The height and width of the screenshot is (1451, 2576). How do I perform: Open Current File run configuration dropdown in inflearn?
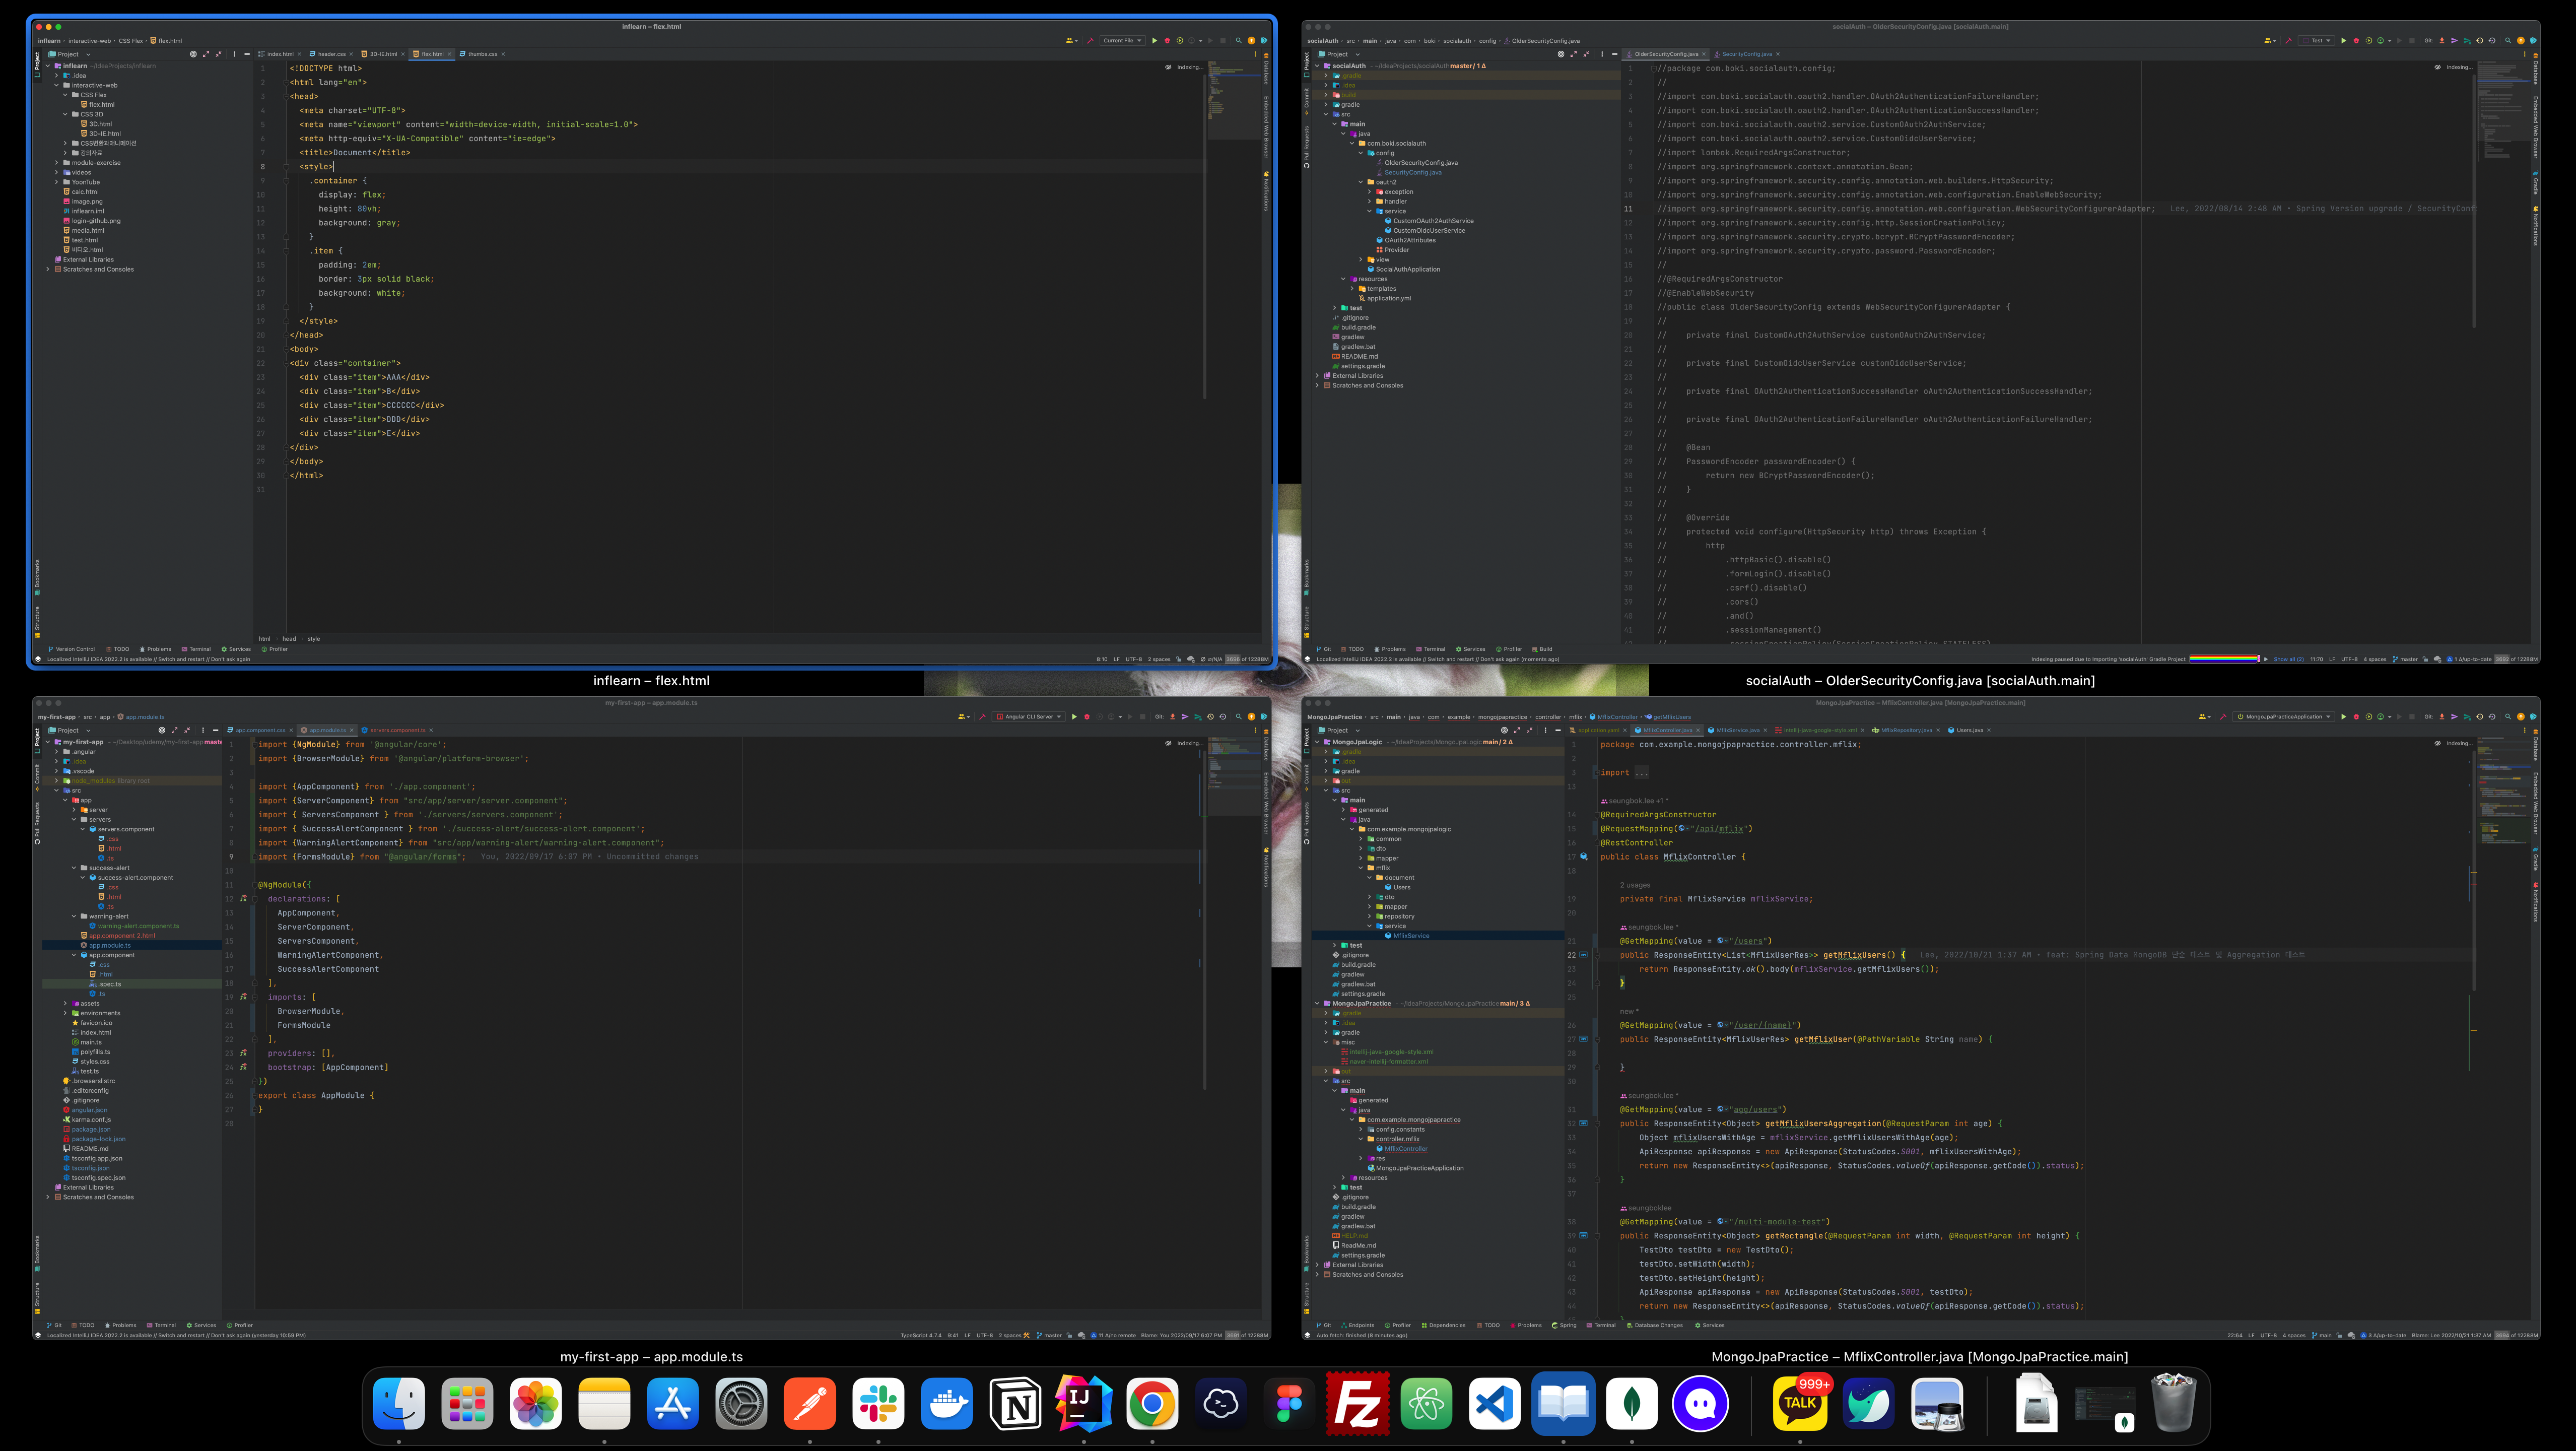1123,41
